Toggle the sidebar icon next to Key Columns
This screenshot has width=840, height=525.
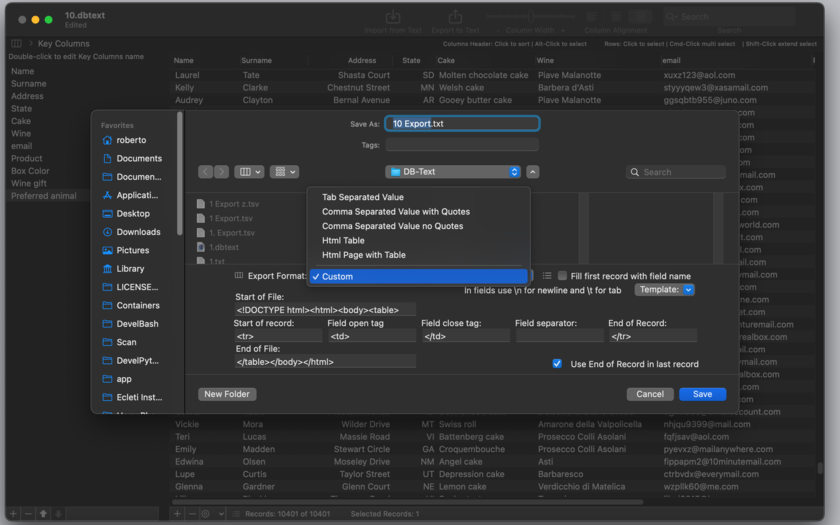click(17, 43)
